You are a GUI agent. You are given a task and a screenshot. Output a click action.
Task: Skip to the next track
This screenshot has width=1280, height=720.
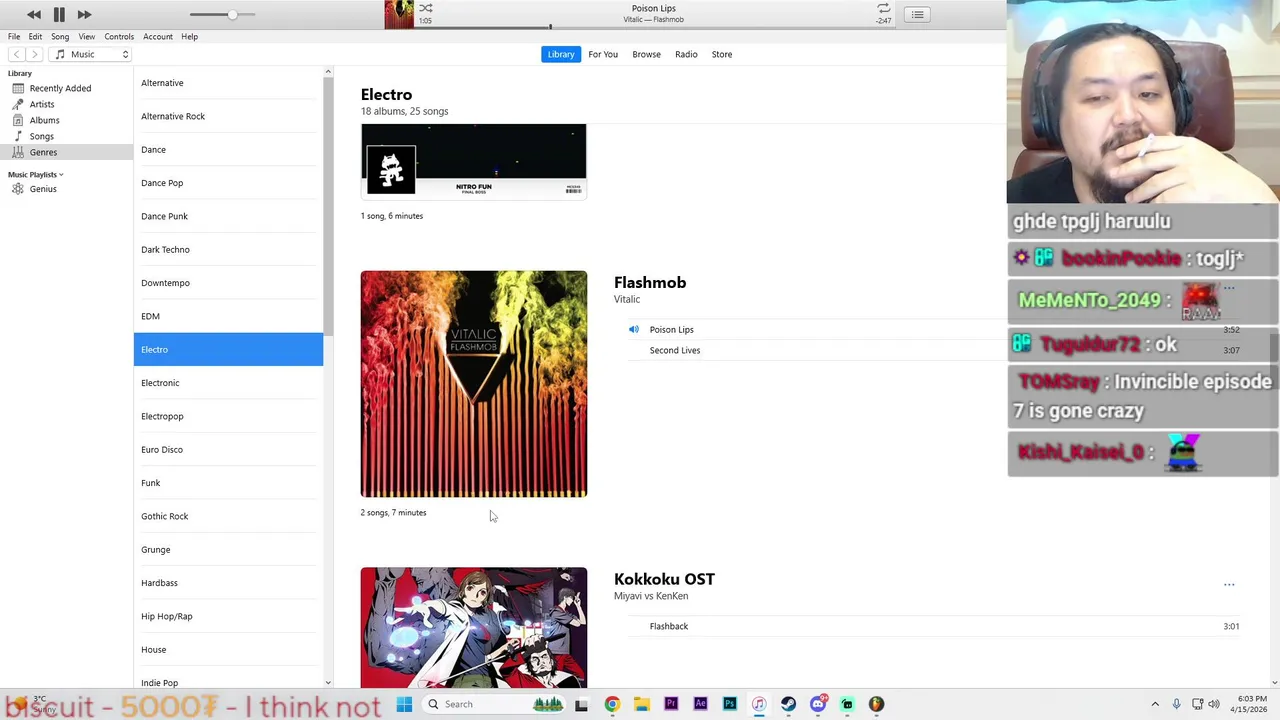[x=84, y=14]
